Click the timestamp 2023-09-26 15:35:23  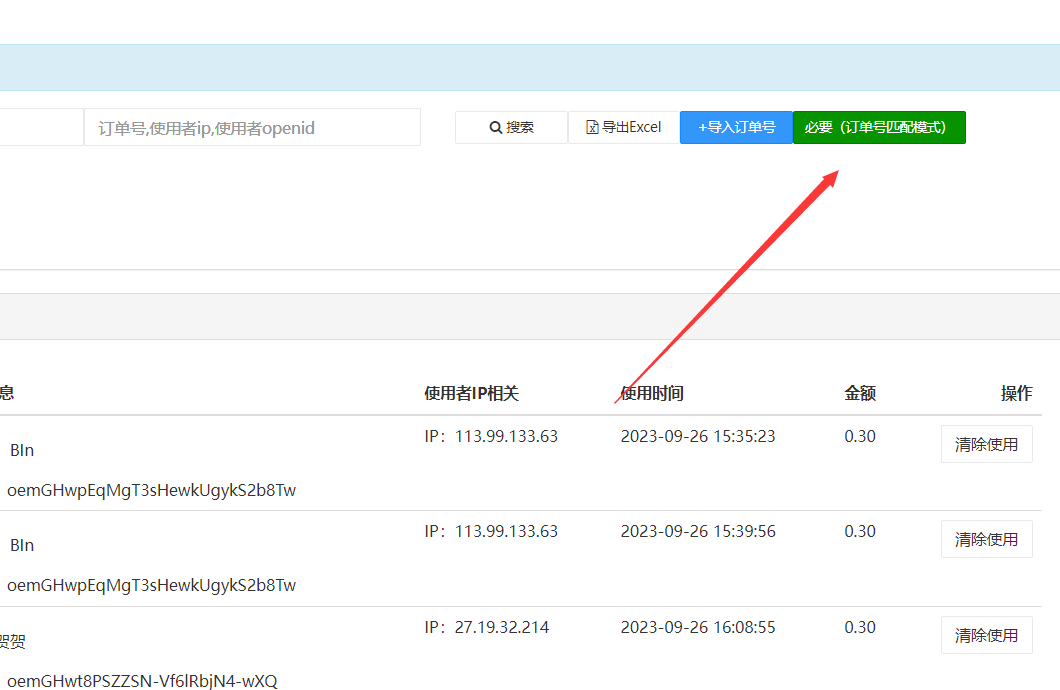[x=698, y=437]
